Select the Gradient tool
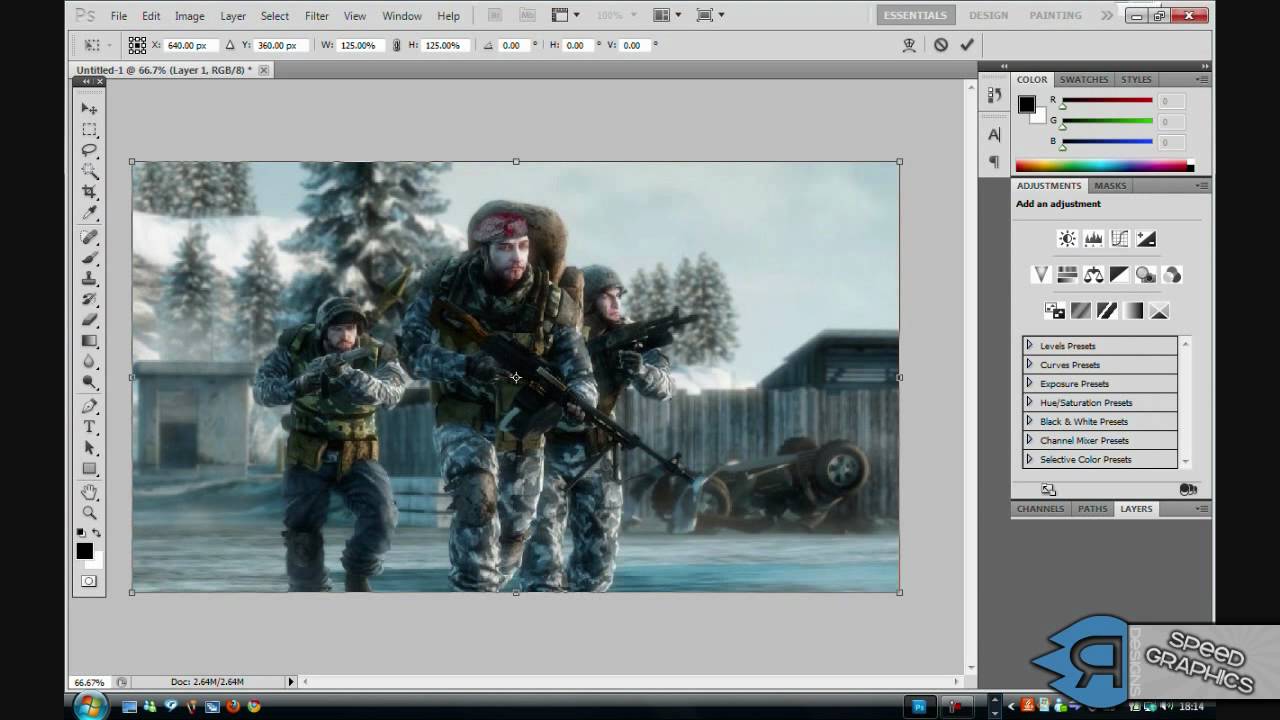 89,342
